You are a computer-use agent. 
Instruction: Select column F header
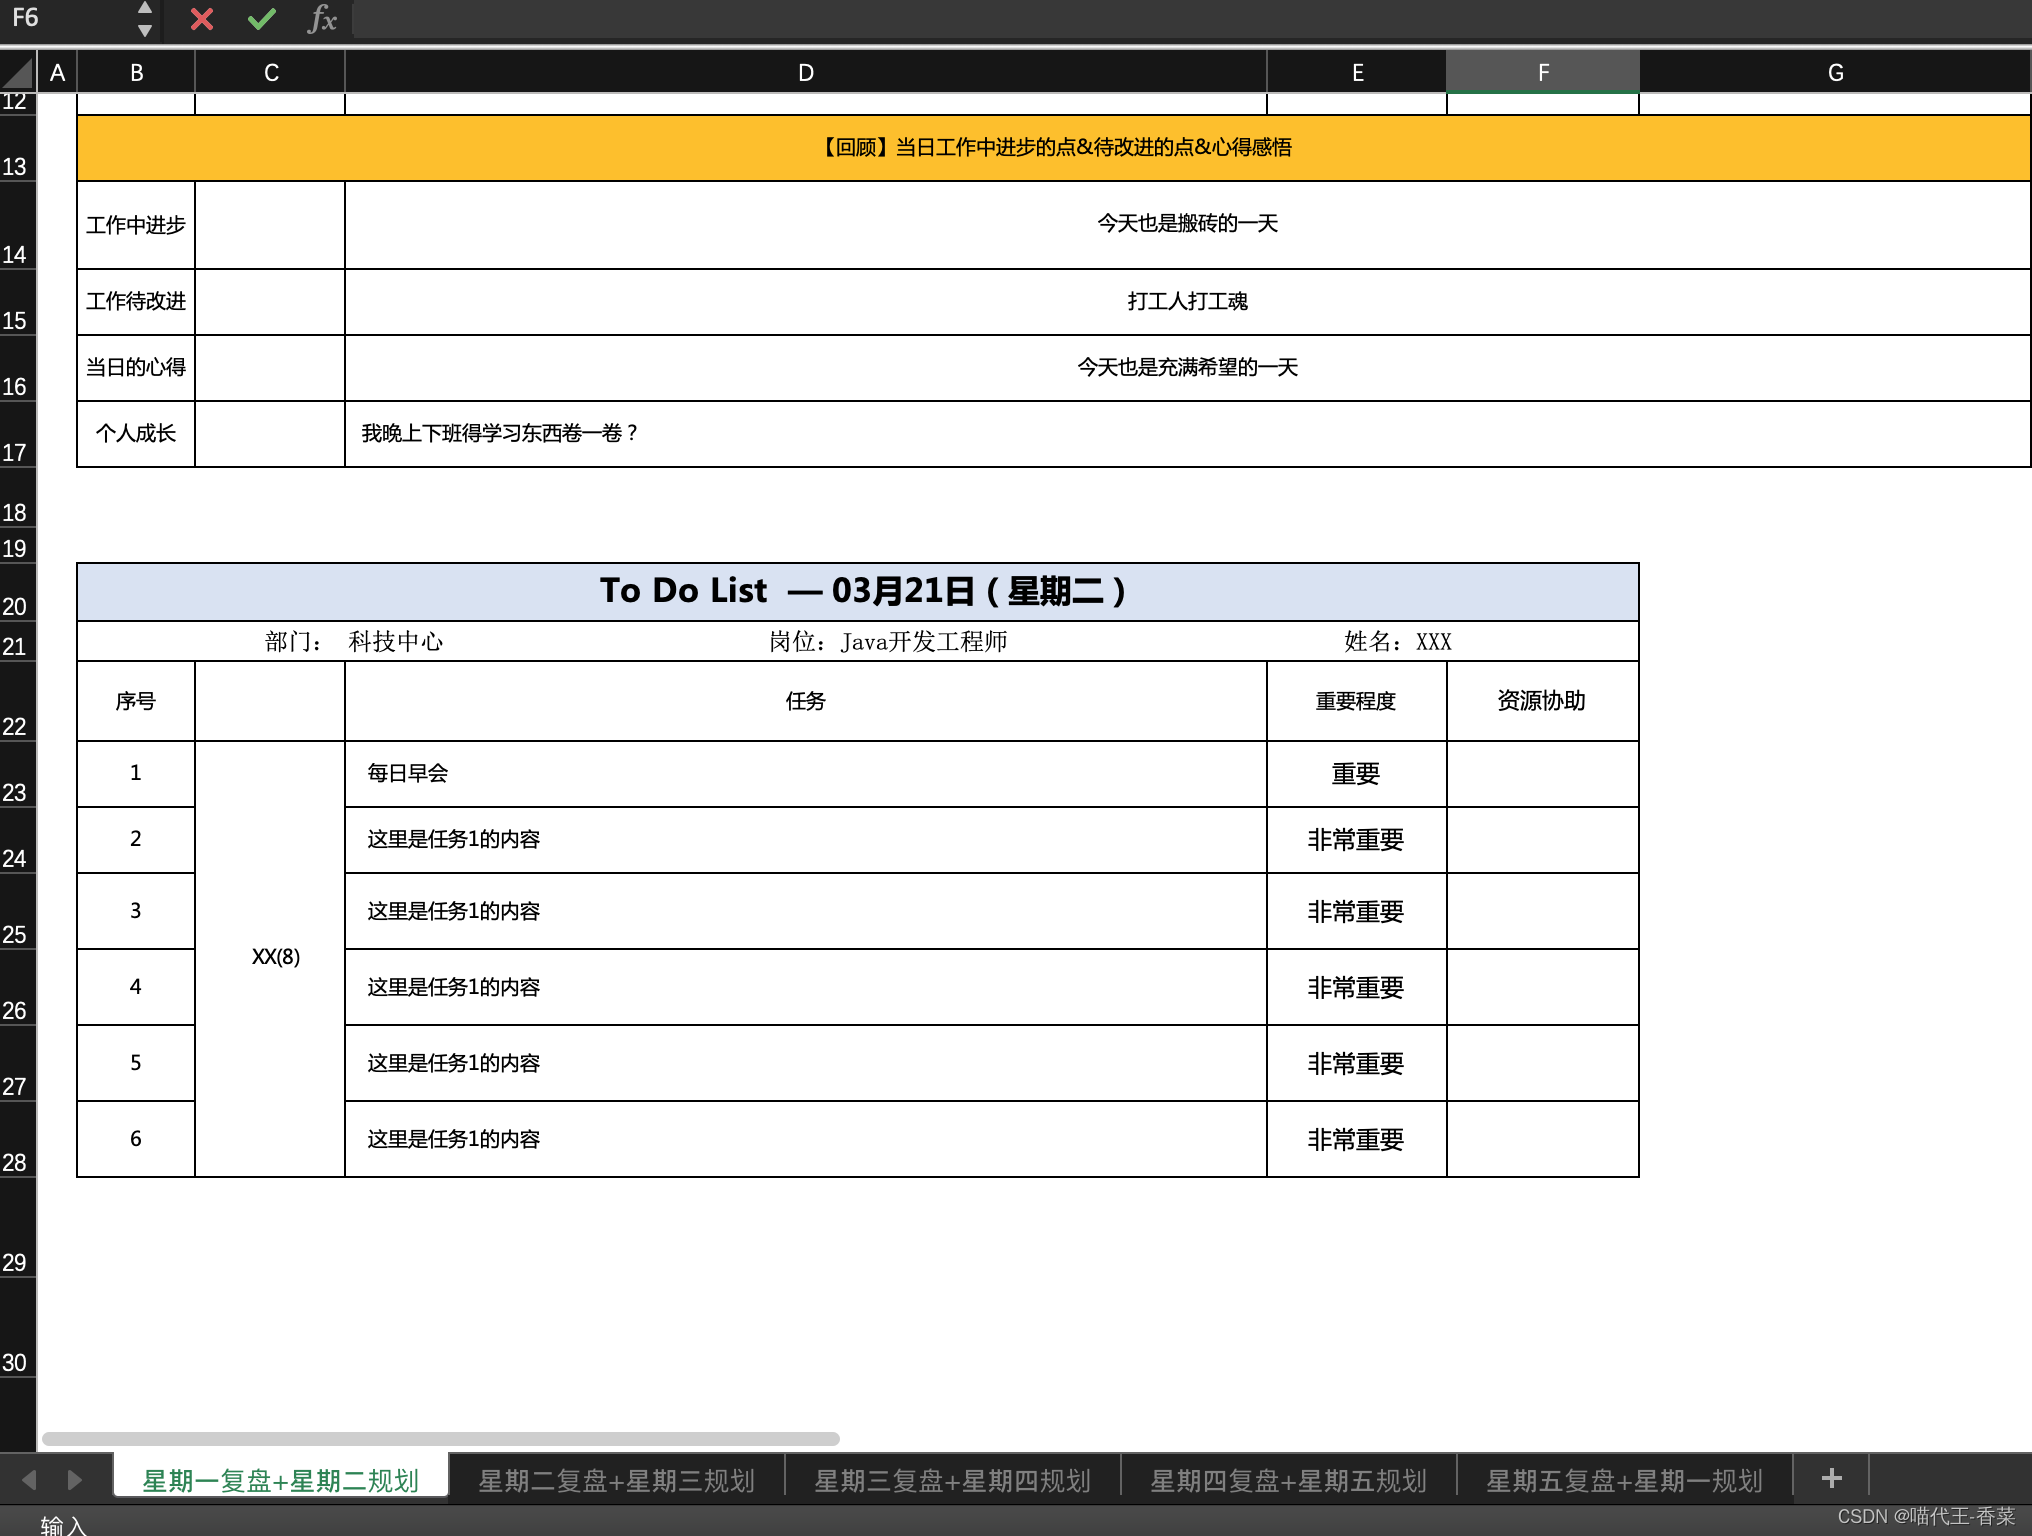click(1543, 73)
